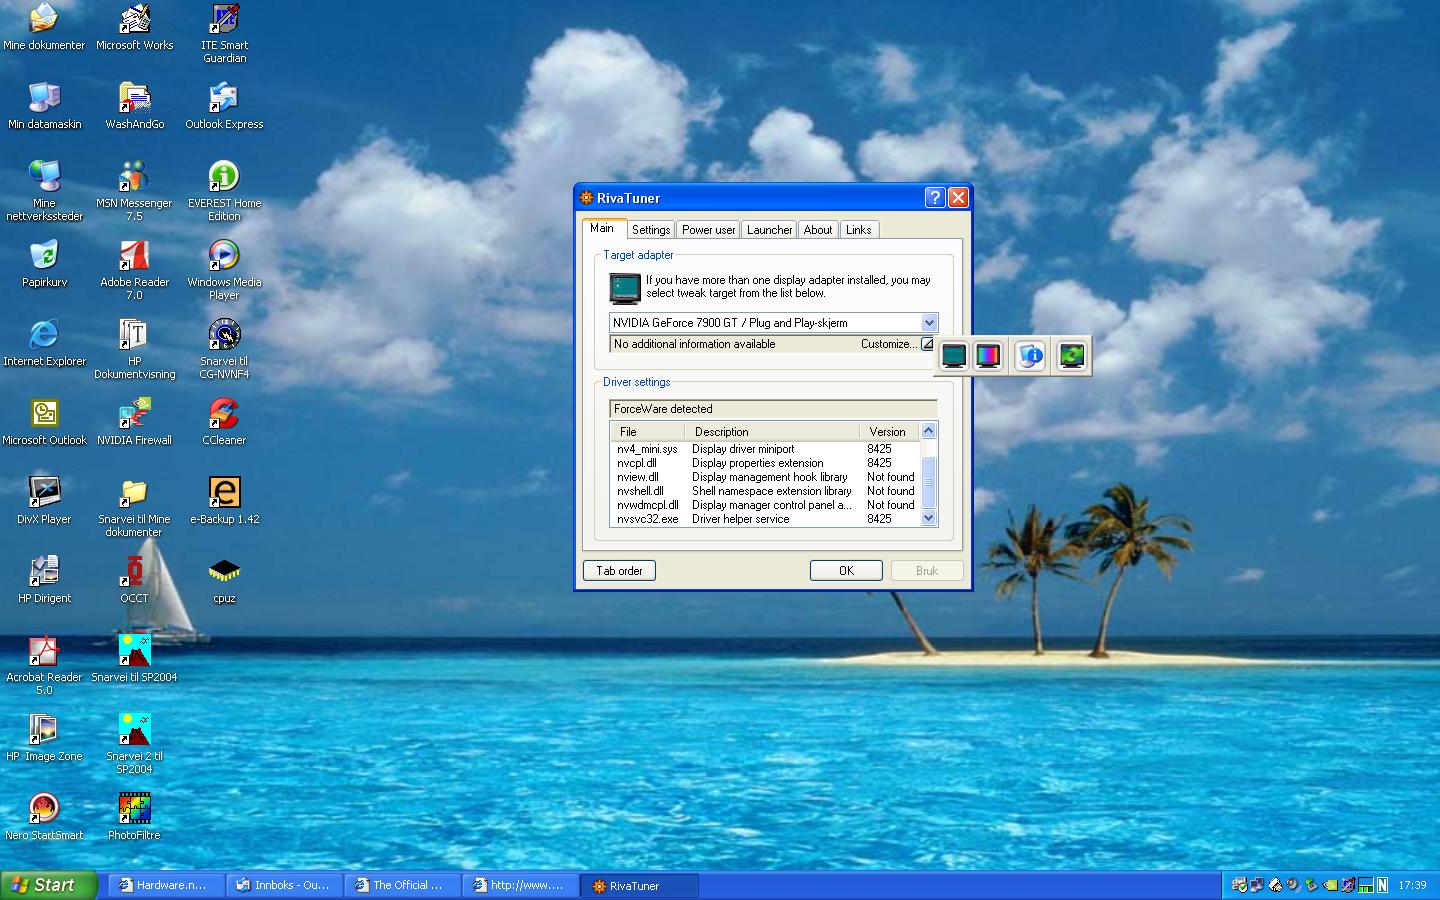Click the RivaTuner help question-mark button
The width and height of the screenshot is (1440, 900).
click(934, 198)
